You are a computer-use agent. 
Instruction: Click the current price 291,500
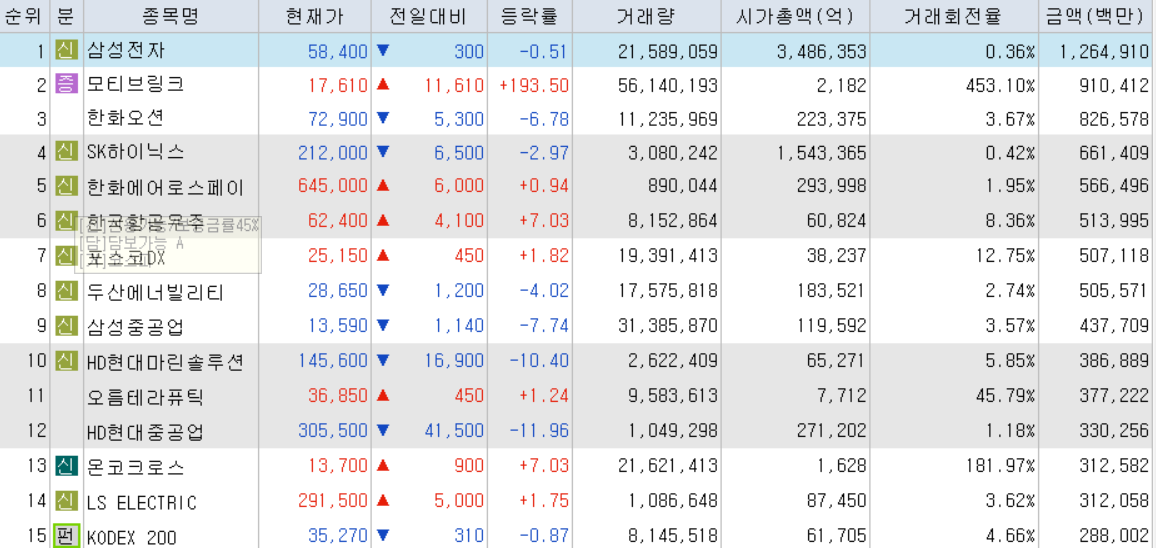(332, 502)
